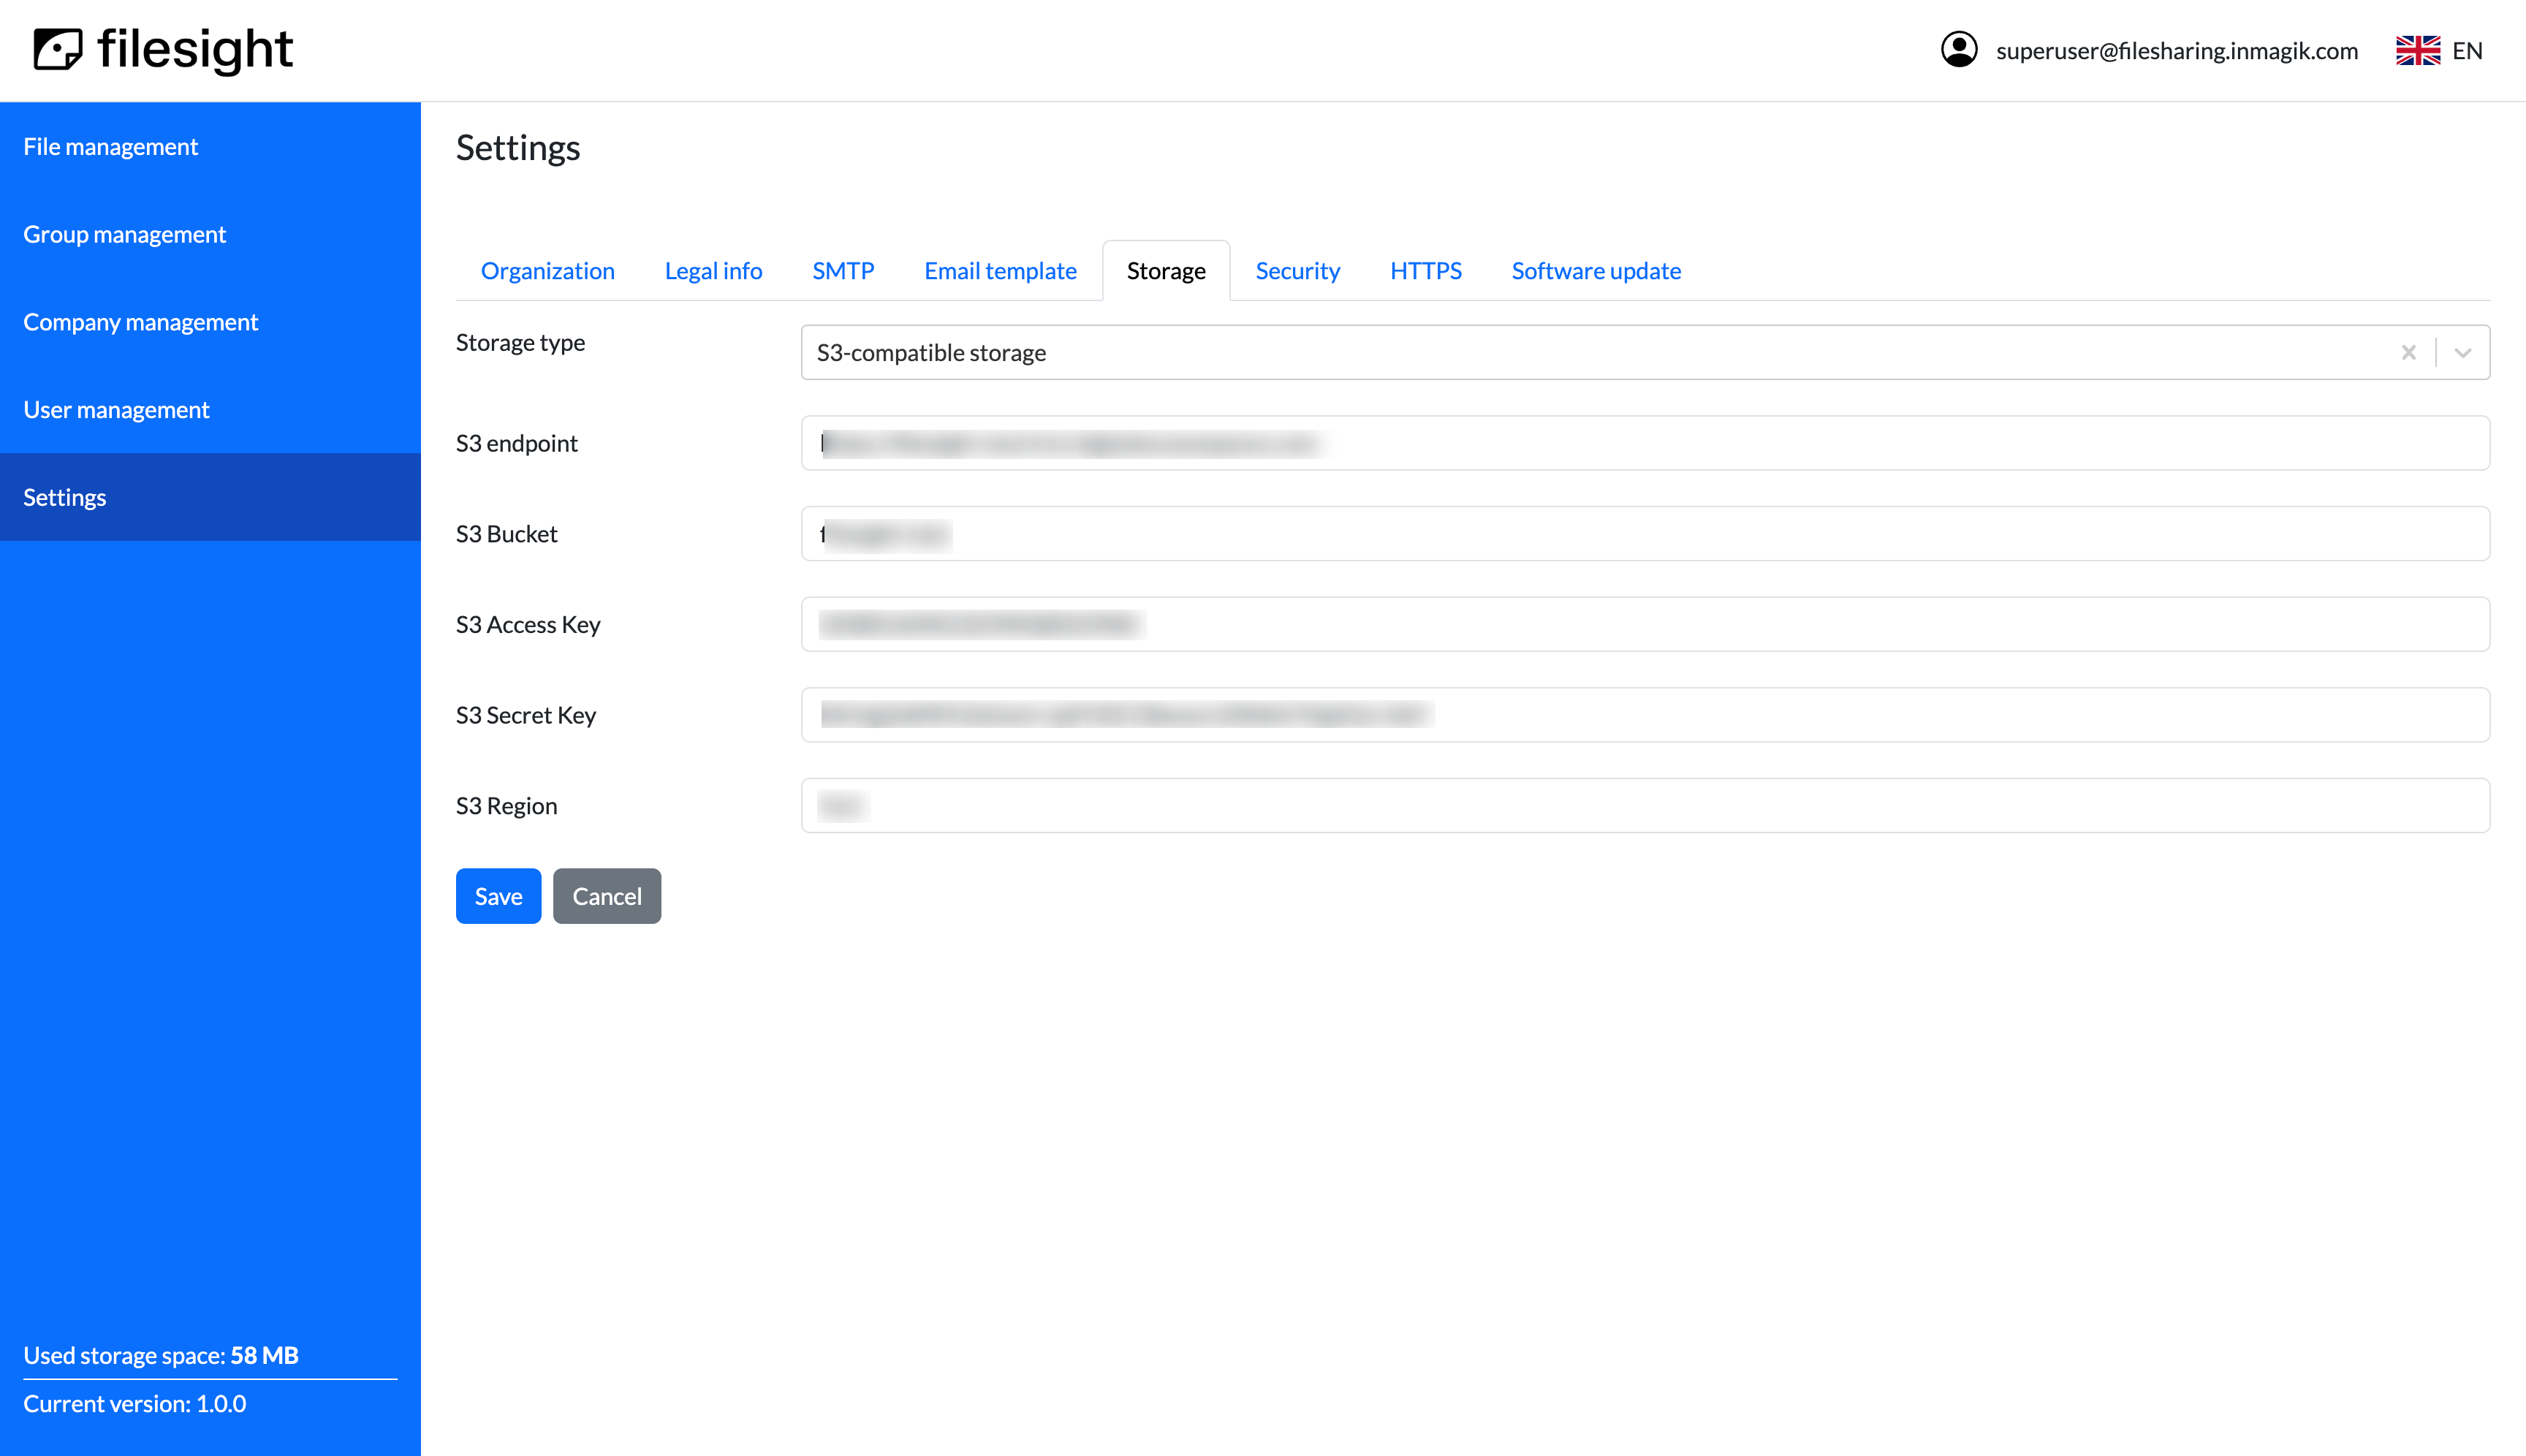Expand the Storage type dropdown chevron

tap(2462, 352)
